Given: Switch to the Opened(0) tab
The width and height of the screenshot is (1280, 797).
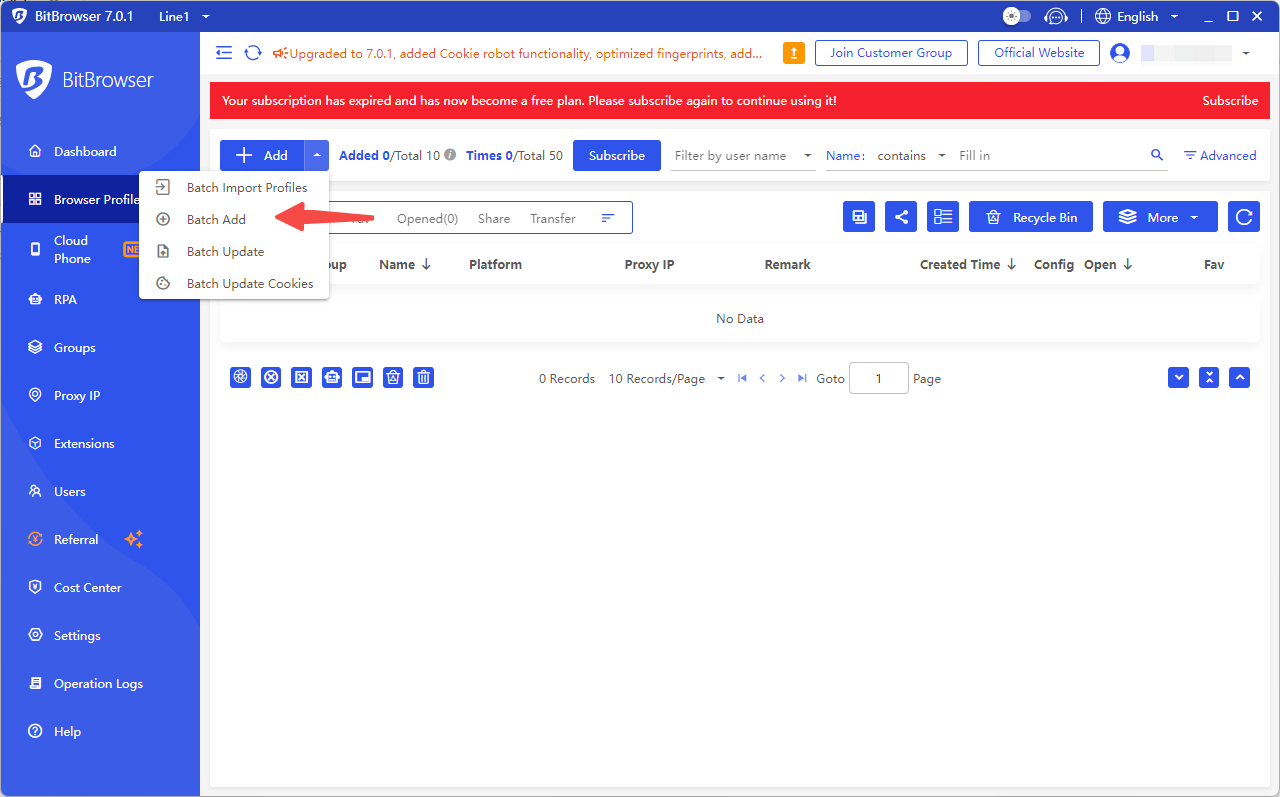Looking at the screenshot, I should 427,218.
